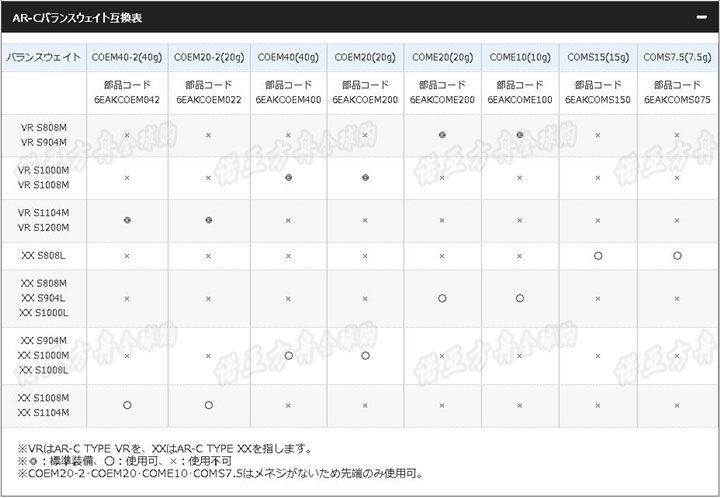Viewport: 720px width, 498px height.
Task: Click row label VR S1008M
Action: pyautogui.click(x=44, y=185)
